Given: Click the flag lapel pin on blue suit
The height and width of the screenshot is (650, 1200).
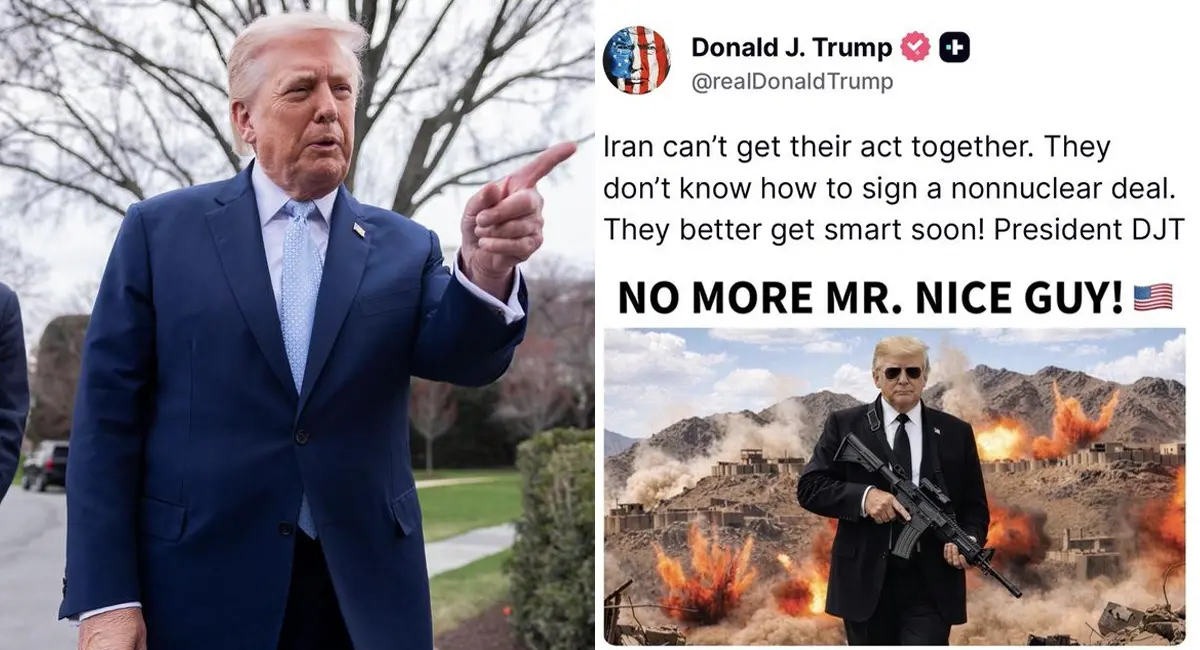Looking at the screenshot, I should pos(358,230).
